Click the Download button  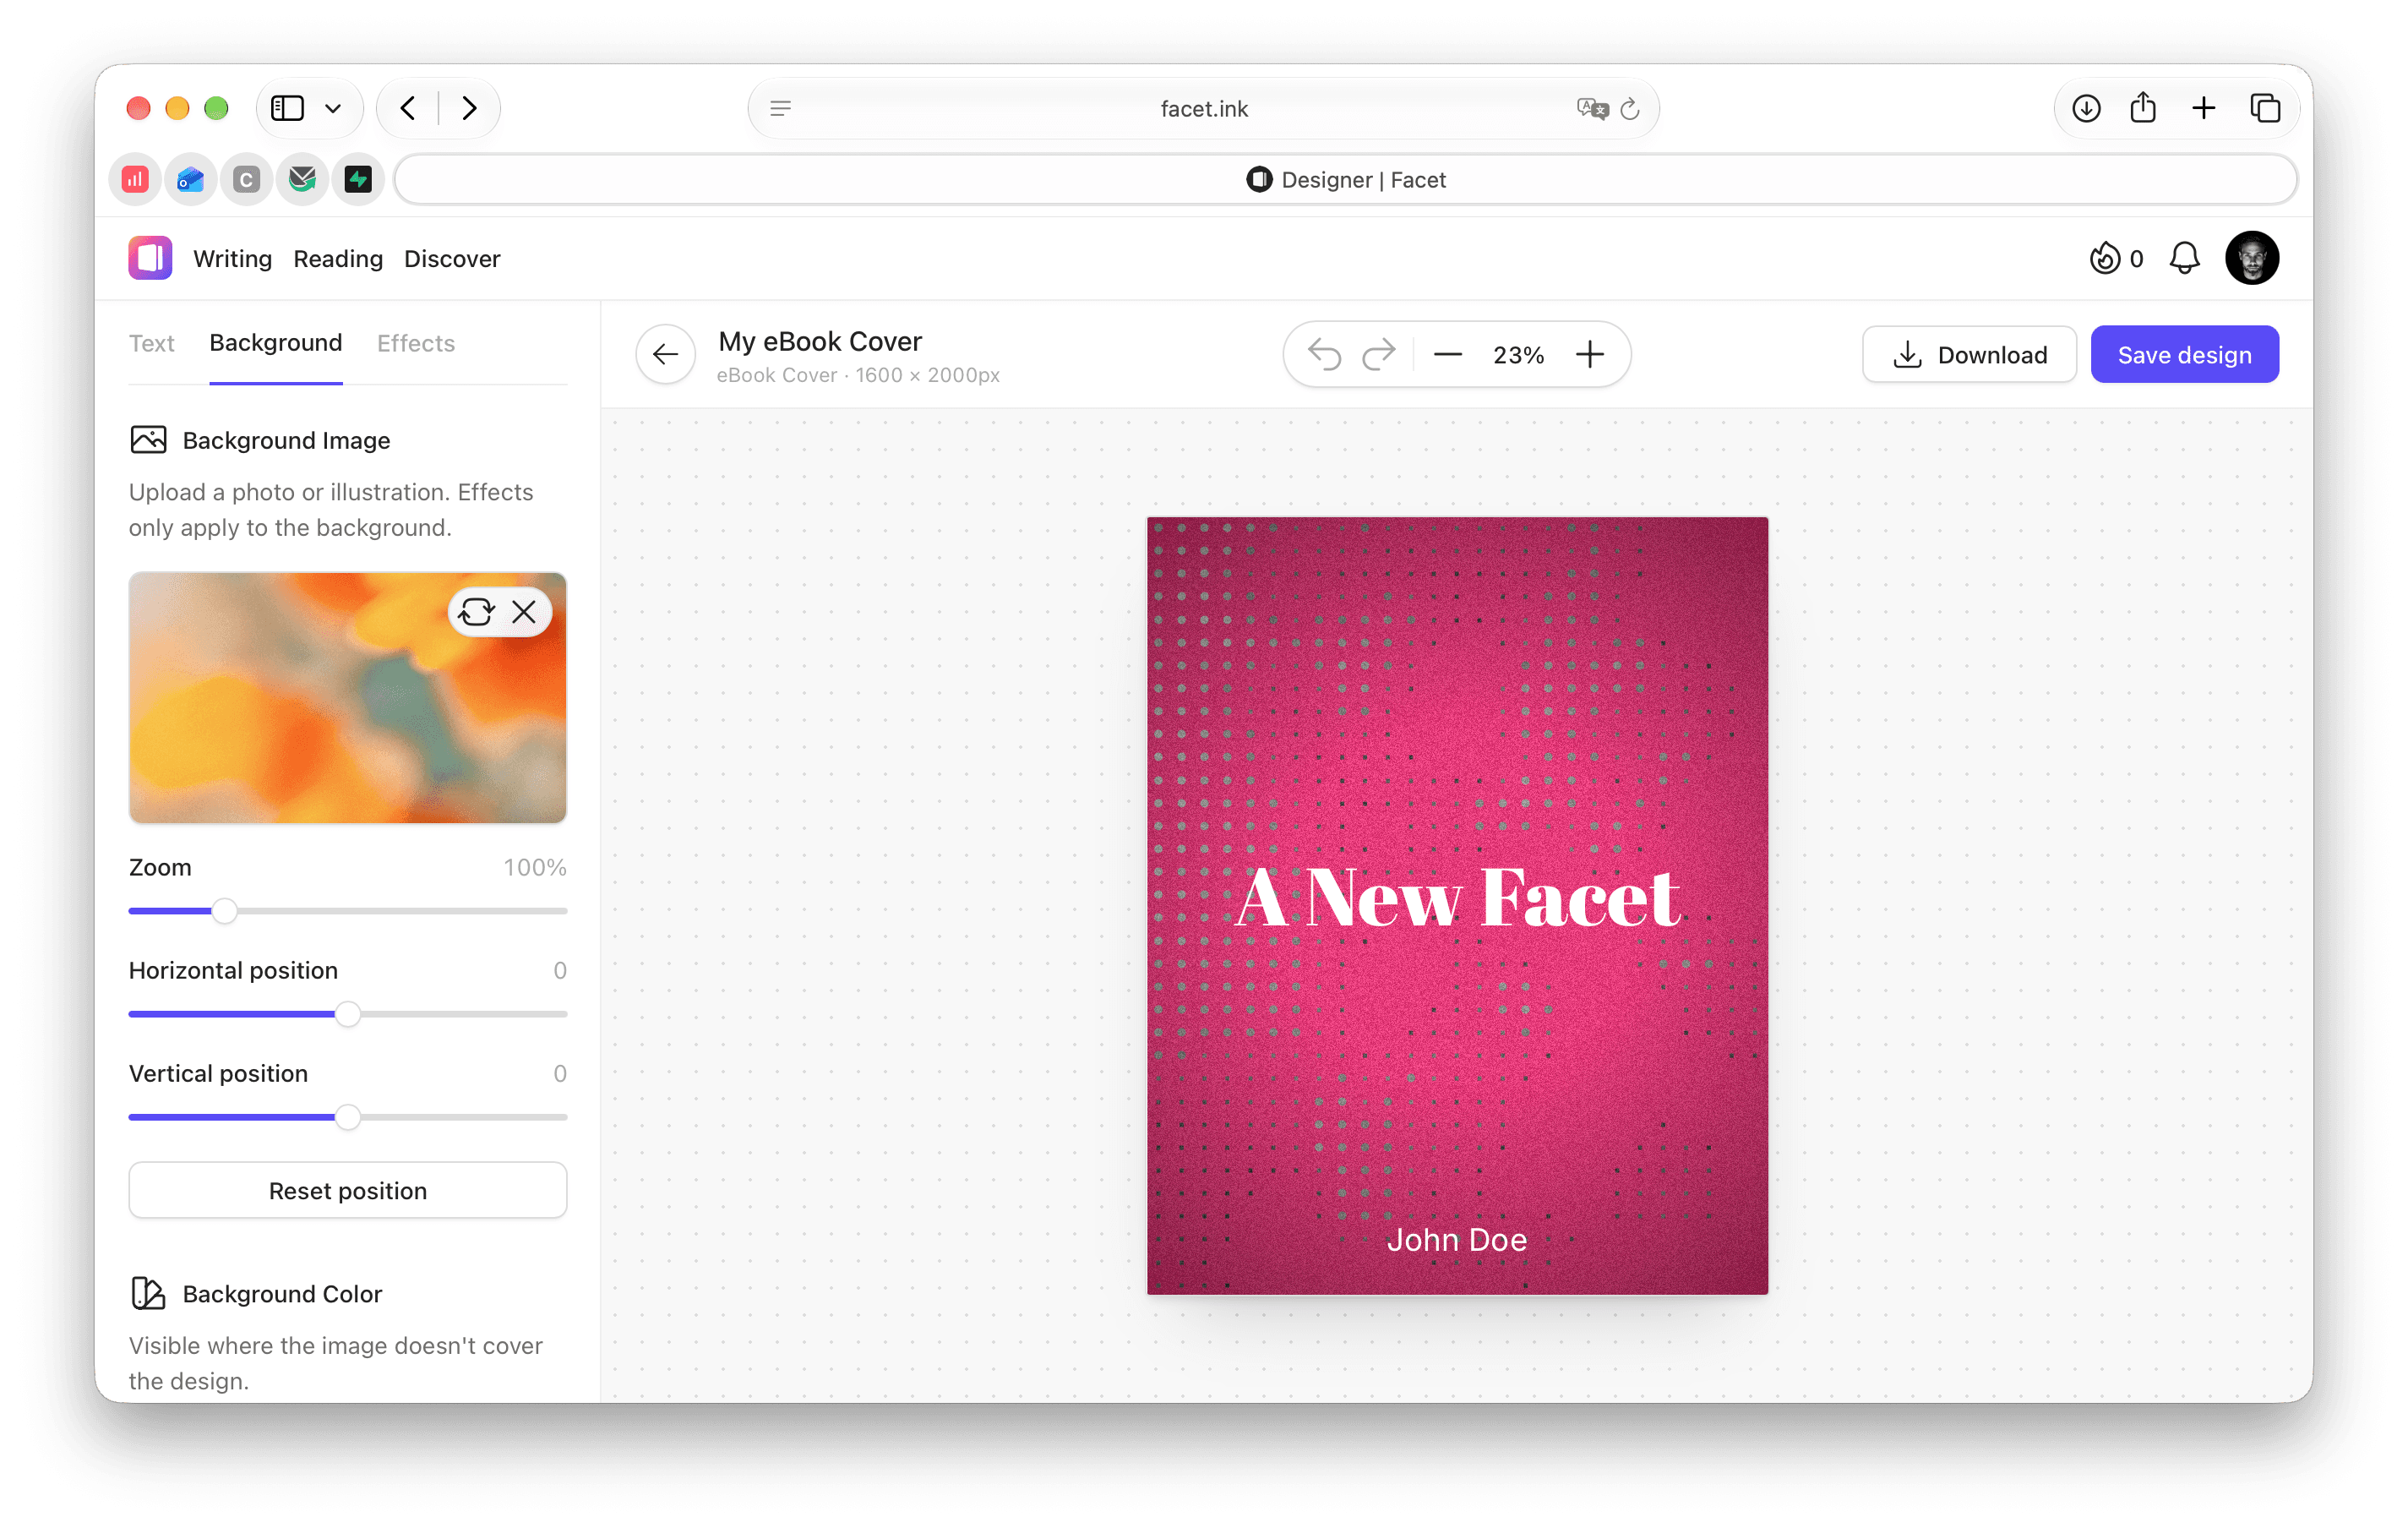1969,354
